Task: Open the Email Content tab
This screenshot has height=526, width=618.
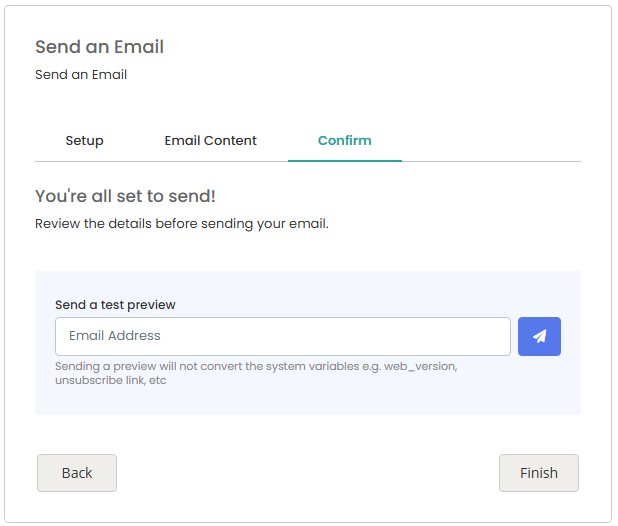Action: pyautogui.click(x=210, y=141)
